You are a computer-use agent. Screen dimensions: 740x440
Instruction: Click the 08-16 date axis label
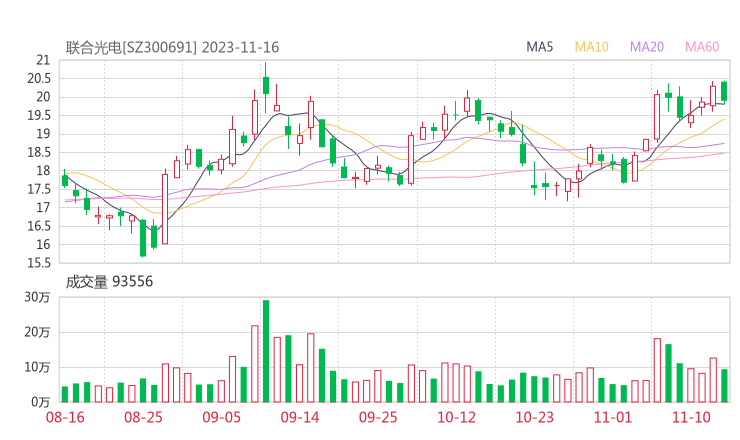click(65, 417)
